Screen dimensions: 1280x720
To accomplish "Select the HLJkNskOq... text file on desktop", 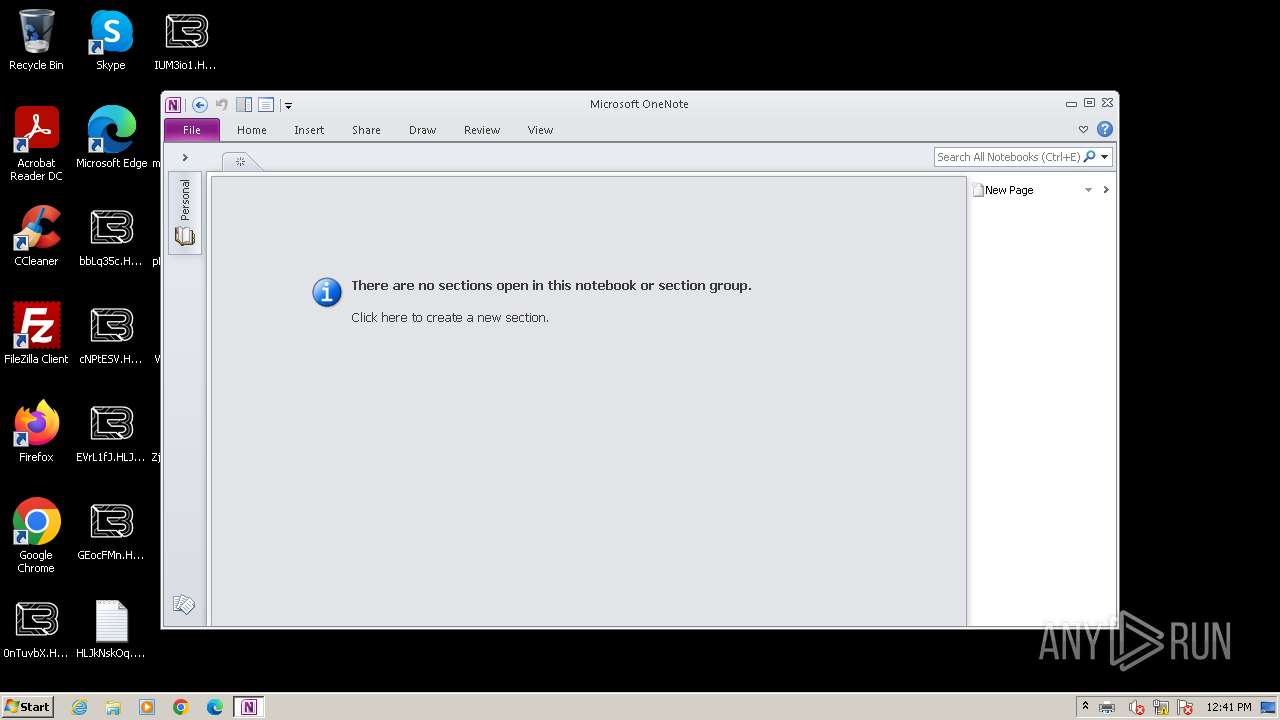I will 111,629.
